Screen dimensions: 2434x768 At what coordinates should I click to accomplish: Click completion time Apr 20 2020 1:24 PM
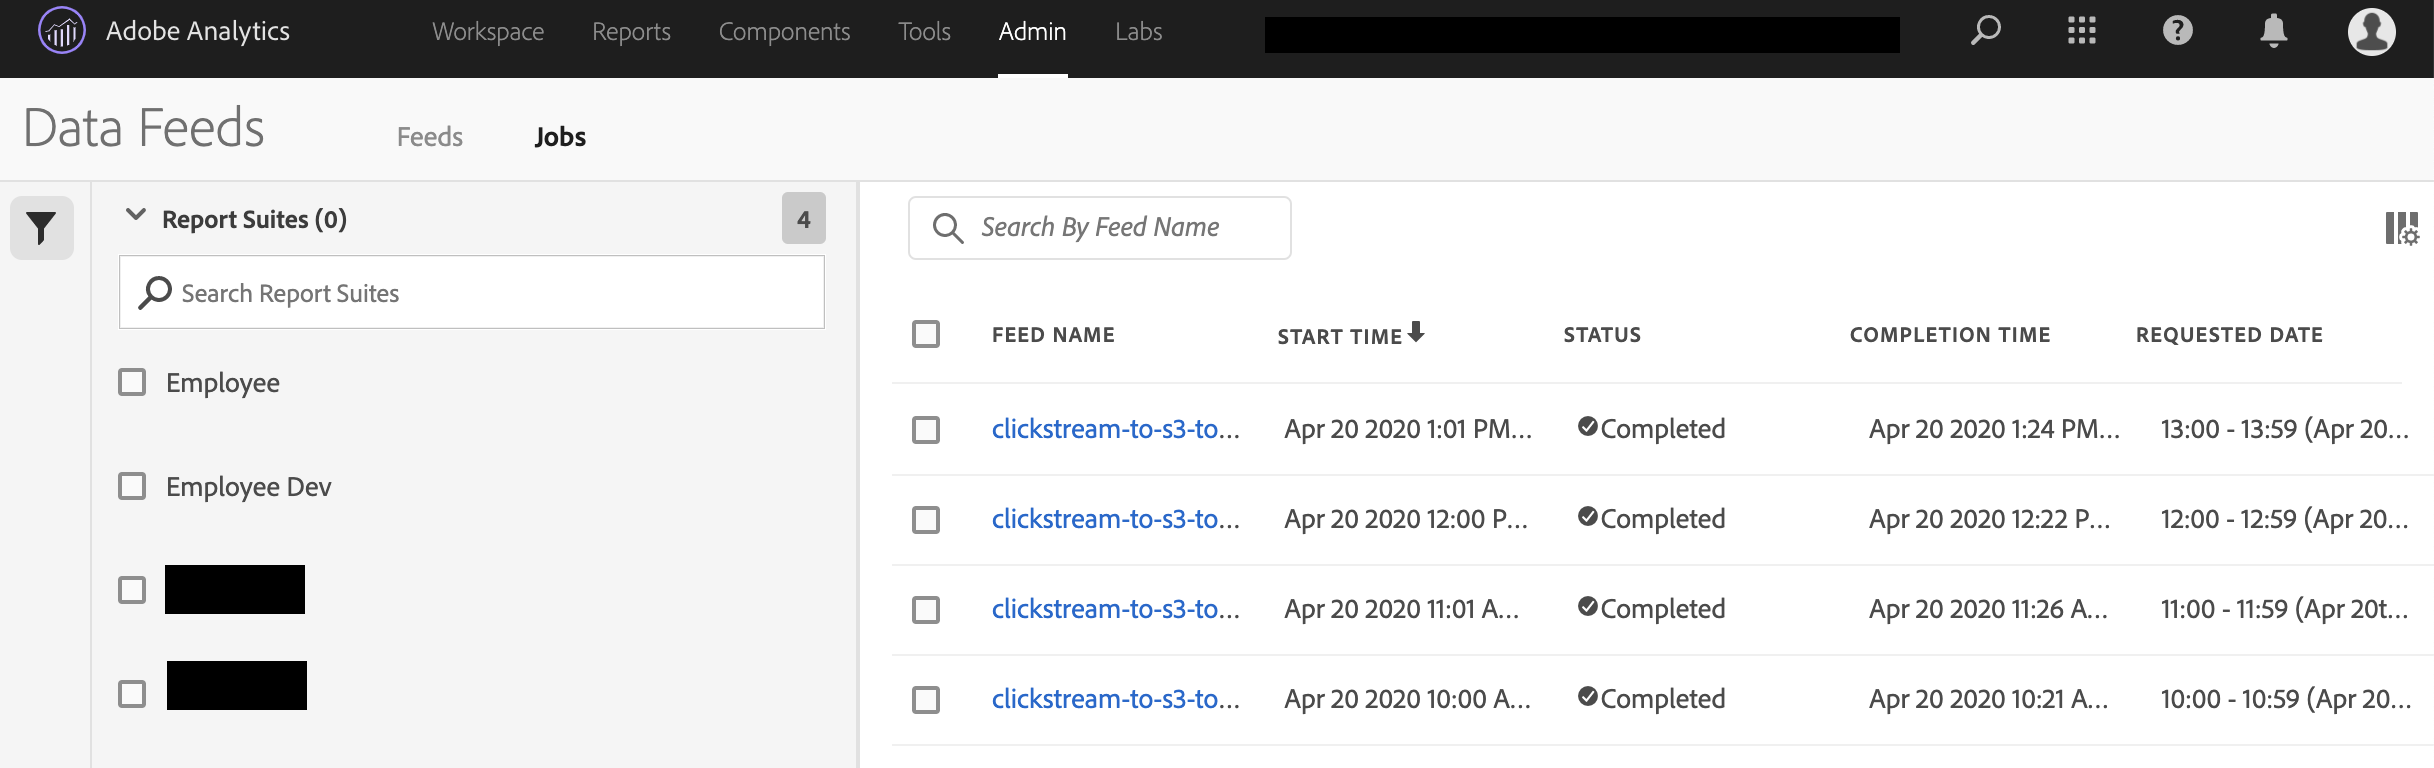pos(1994,429)
